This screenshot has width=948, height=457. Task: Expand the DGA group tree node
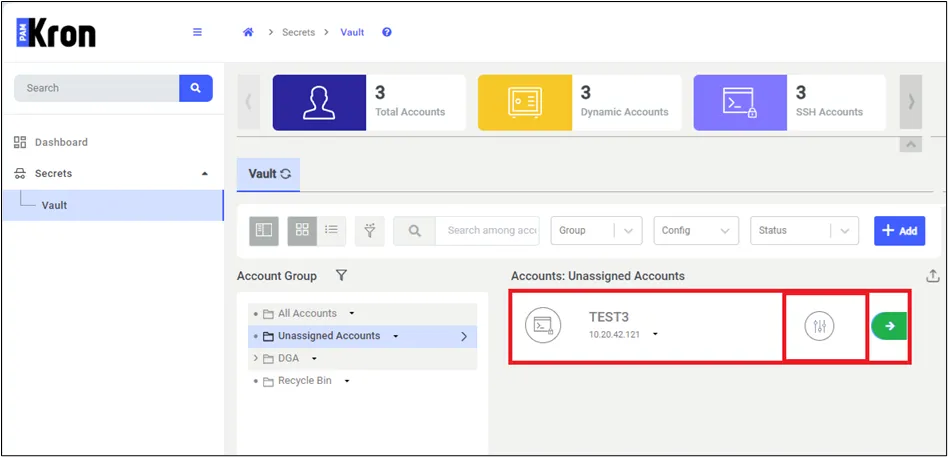(x=255, y=358)
